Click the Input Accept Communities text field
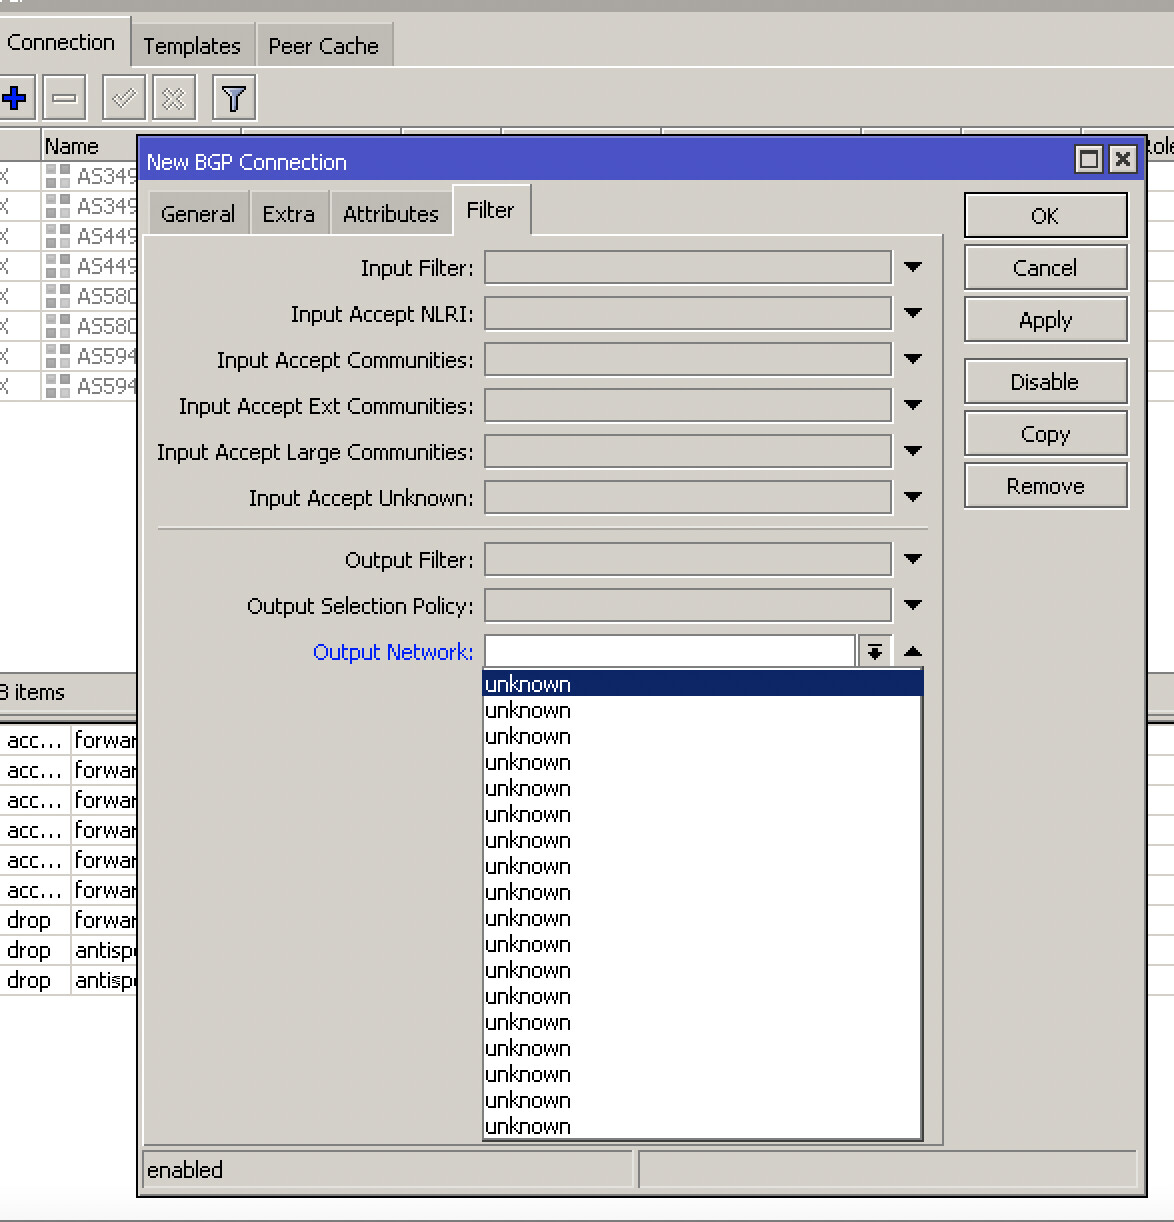The image size is (1174, 1222). click(688, 360)
